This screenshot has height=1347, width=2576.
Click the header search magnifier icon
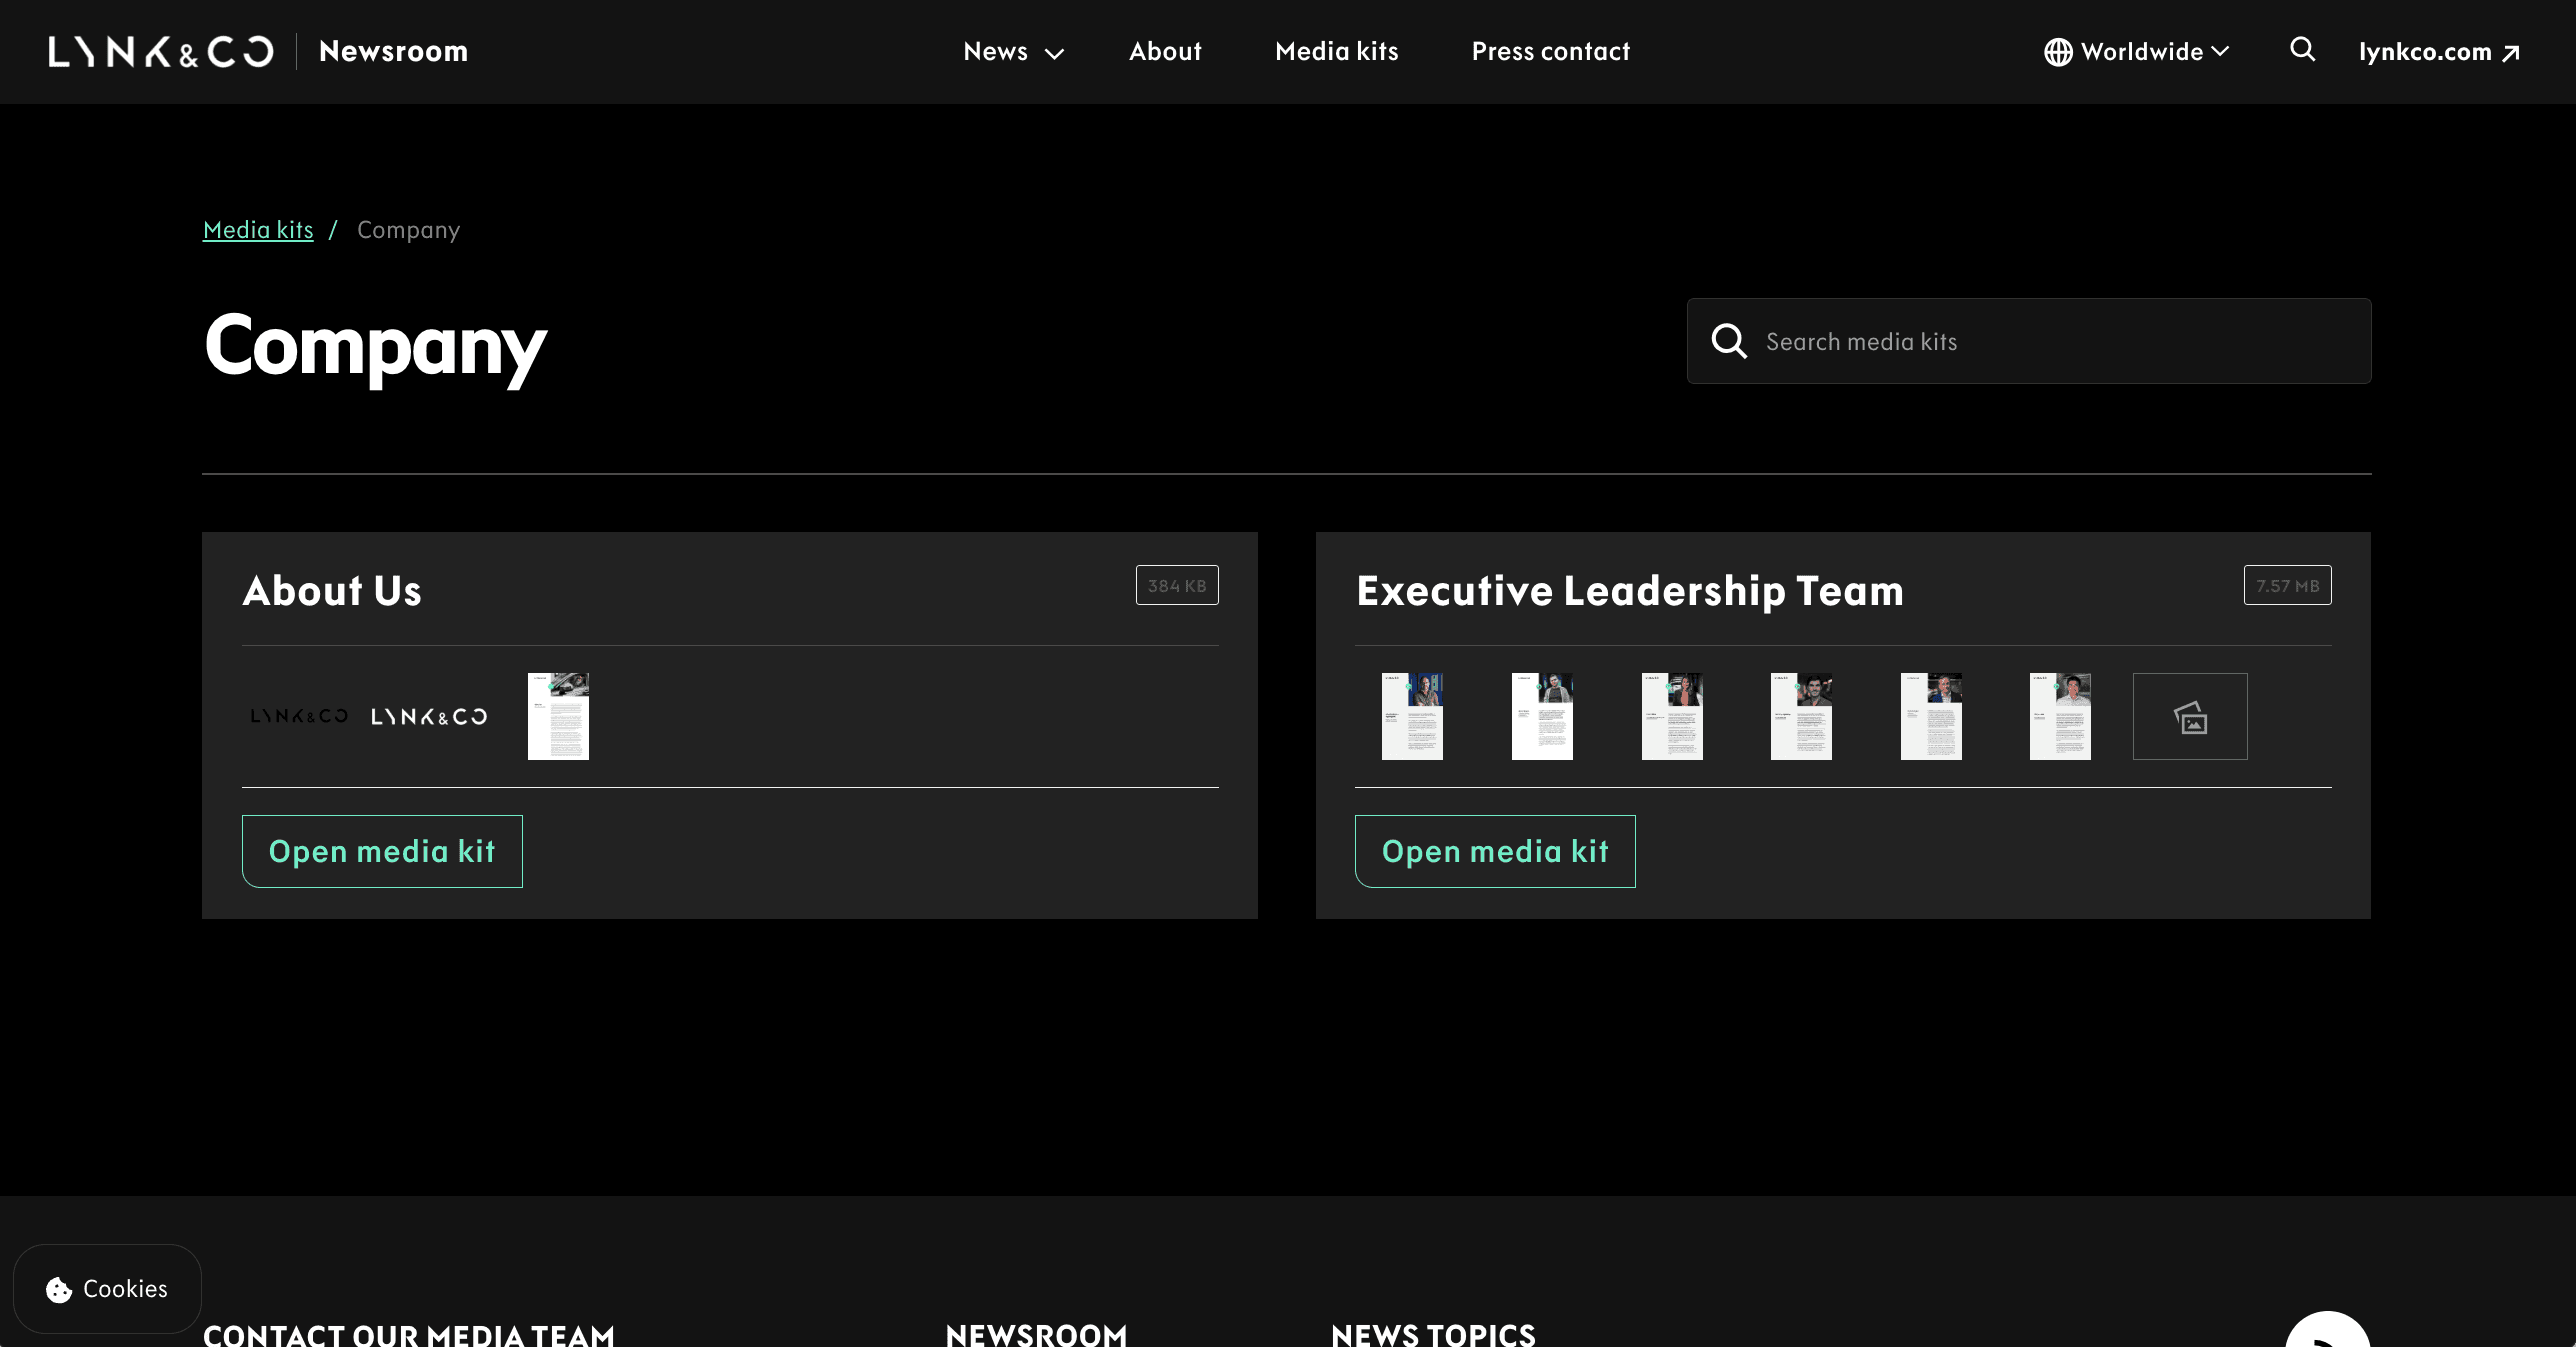pos(2303,49)
